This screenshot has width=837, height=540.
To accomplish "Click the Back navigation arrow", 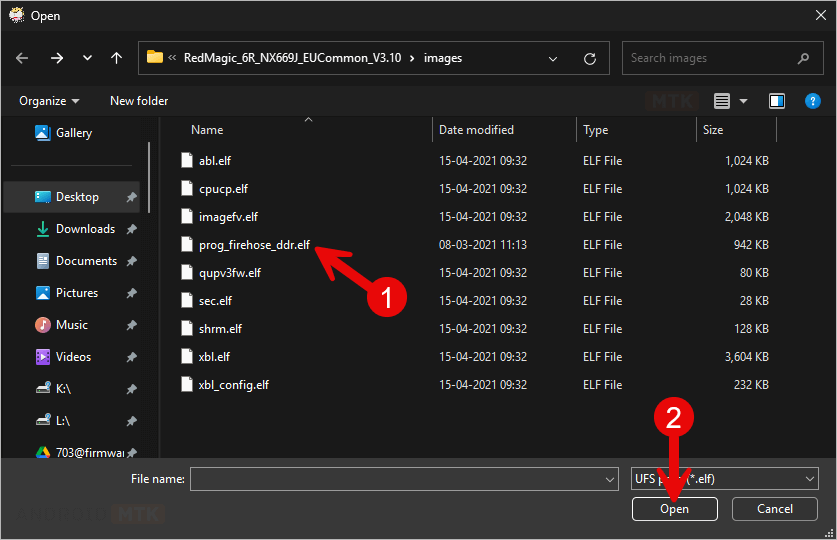I will coord(23,58).
